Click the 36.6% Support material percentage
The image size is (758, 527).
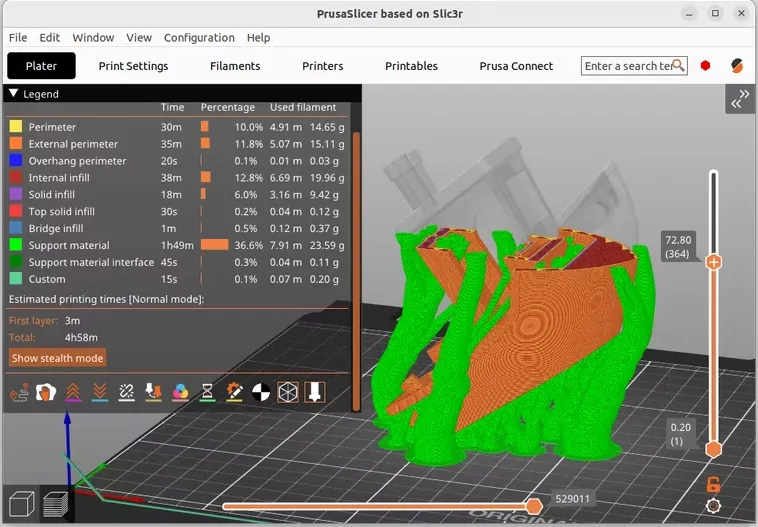tap(248, 245)
